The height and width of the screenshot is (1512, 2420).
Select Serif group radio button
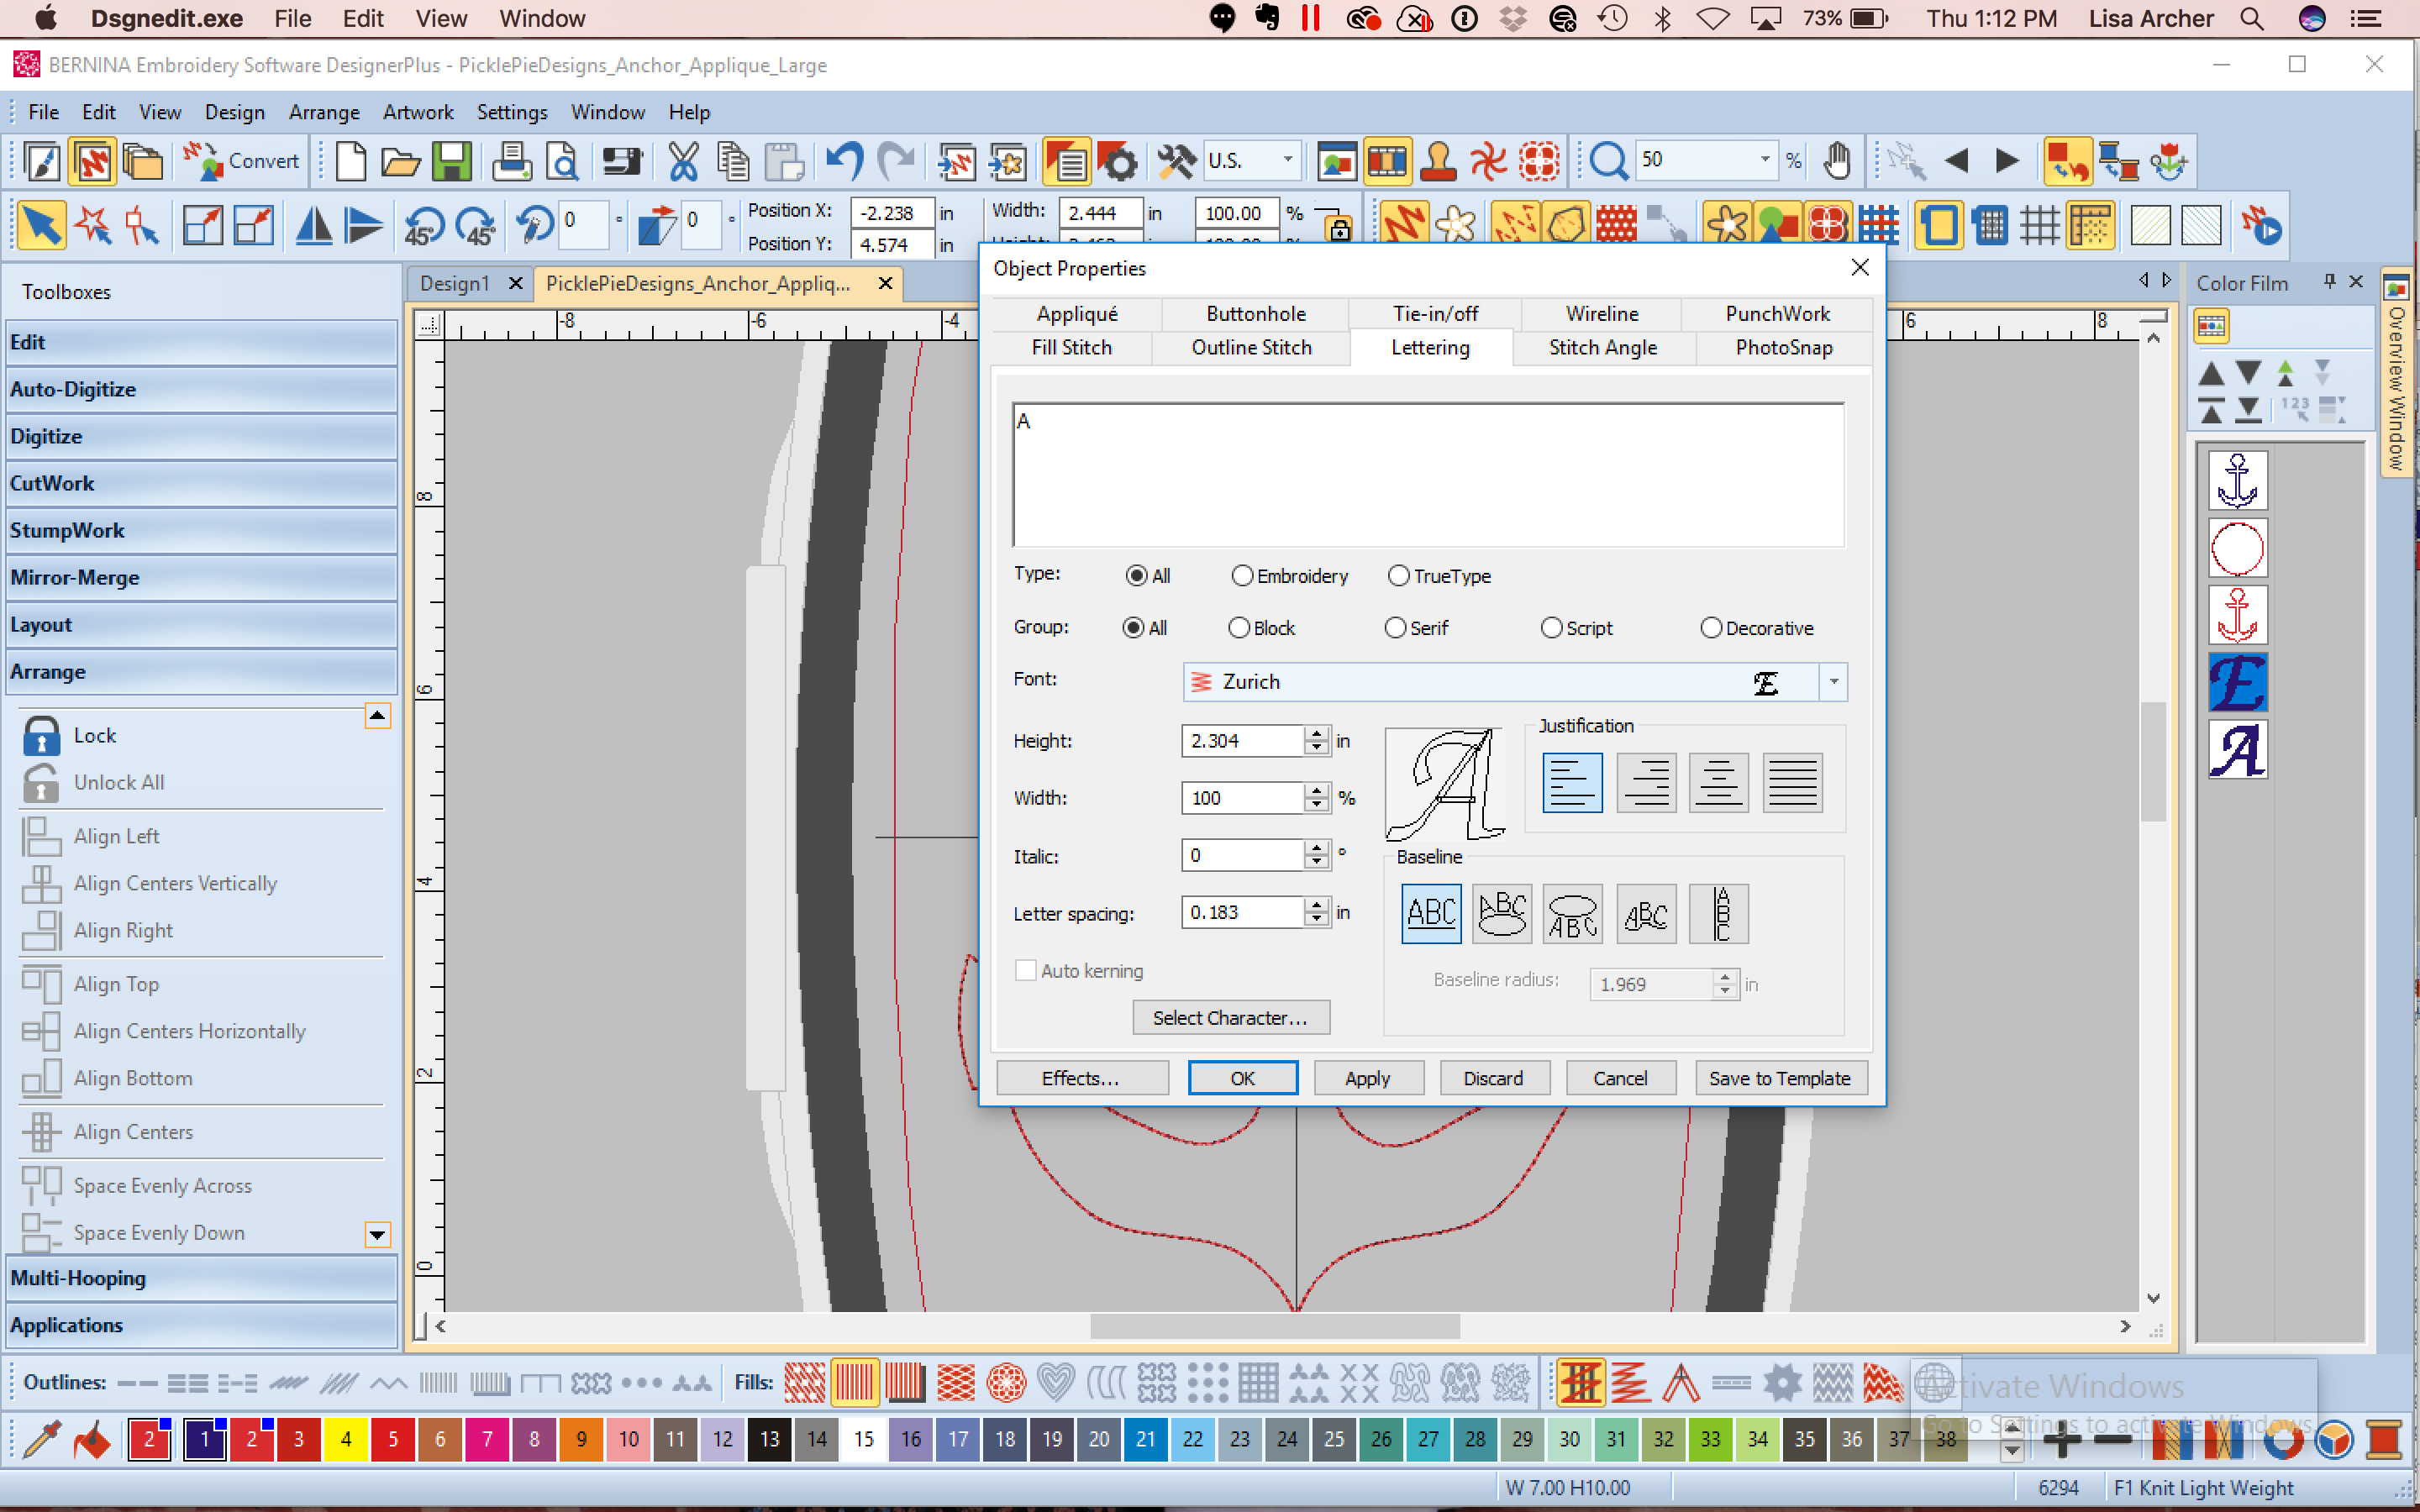click(1395, 628)
